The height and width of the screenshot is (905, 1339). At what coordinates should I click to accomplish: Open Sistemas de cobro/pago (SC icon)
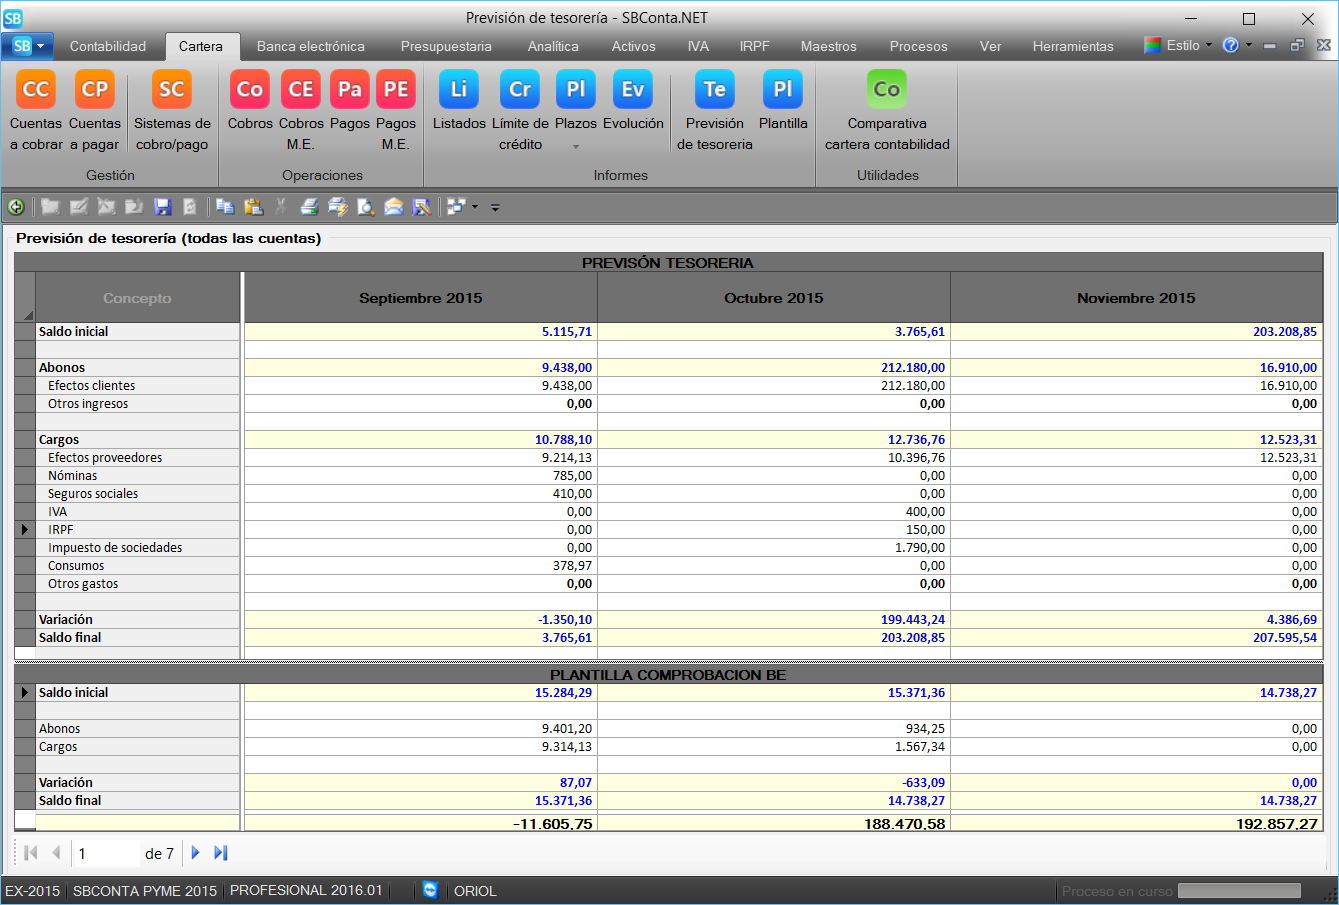tap(172, 90)
